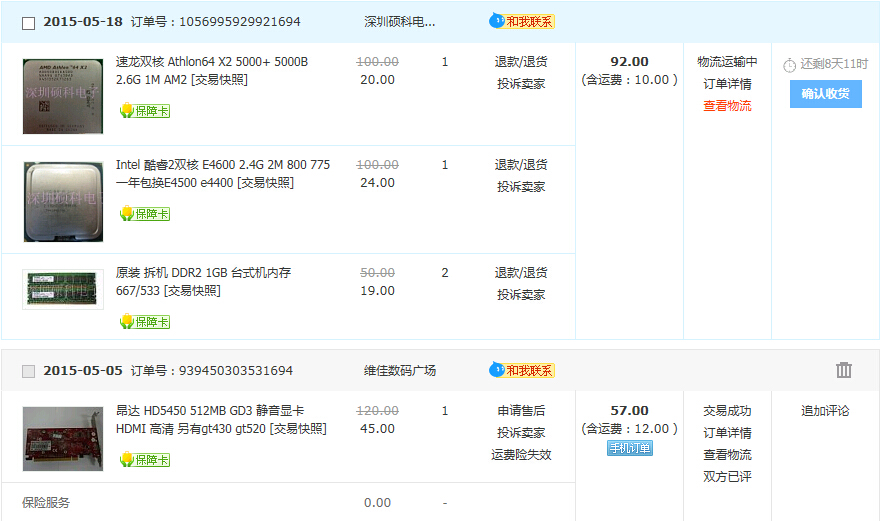Open the Athlon64 X2 CPU thumbnail

click(63, 96)
